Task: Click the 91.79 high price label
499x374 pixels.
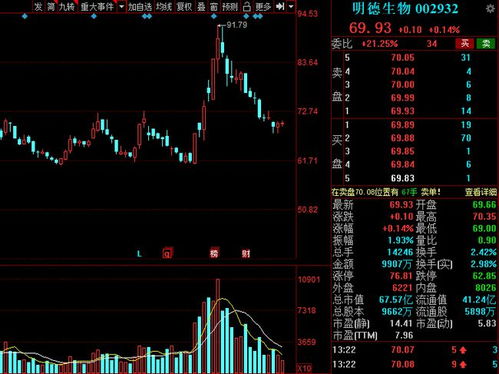Action: click(x=237, y=25)
